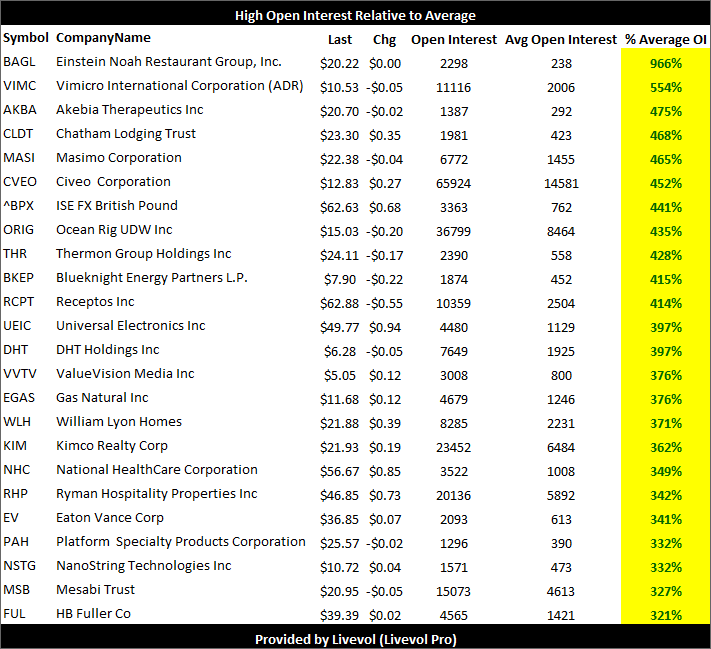The height and width of the screenshot is (649, 711).
Task: Click the 14581 average open interest
Action: click(561, 184)
